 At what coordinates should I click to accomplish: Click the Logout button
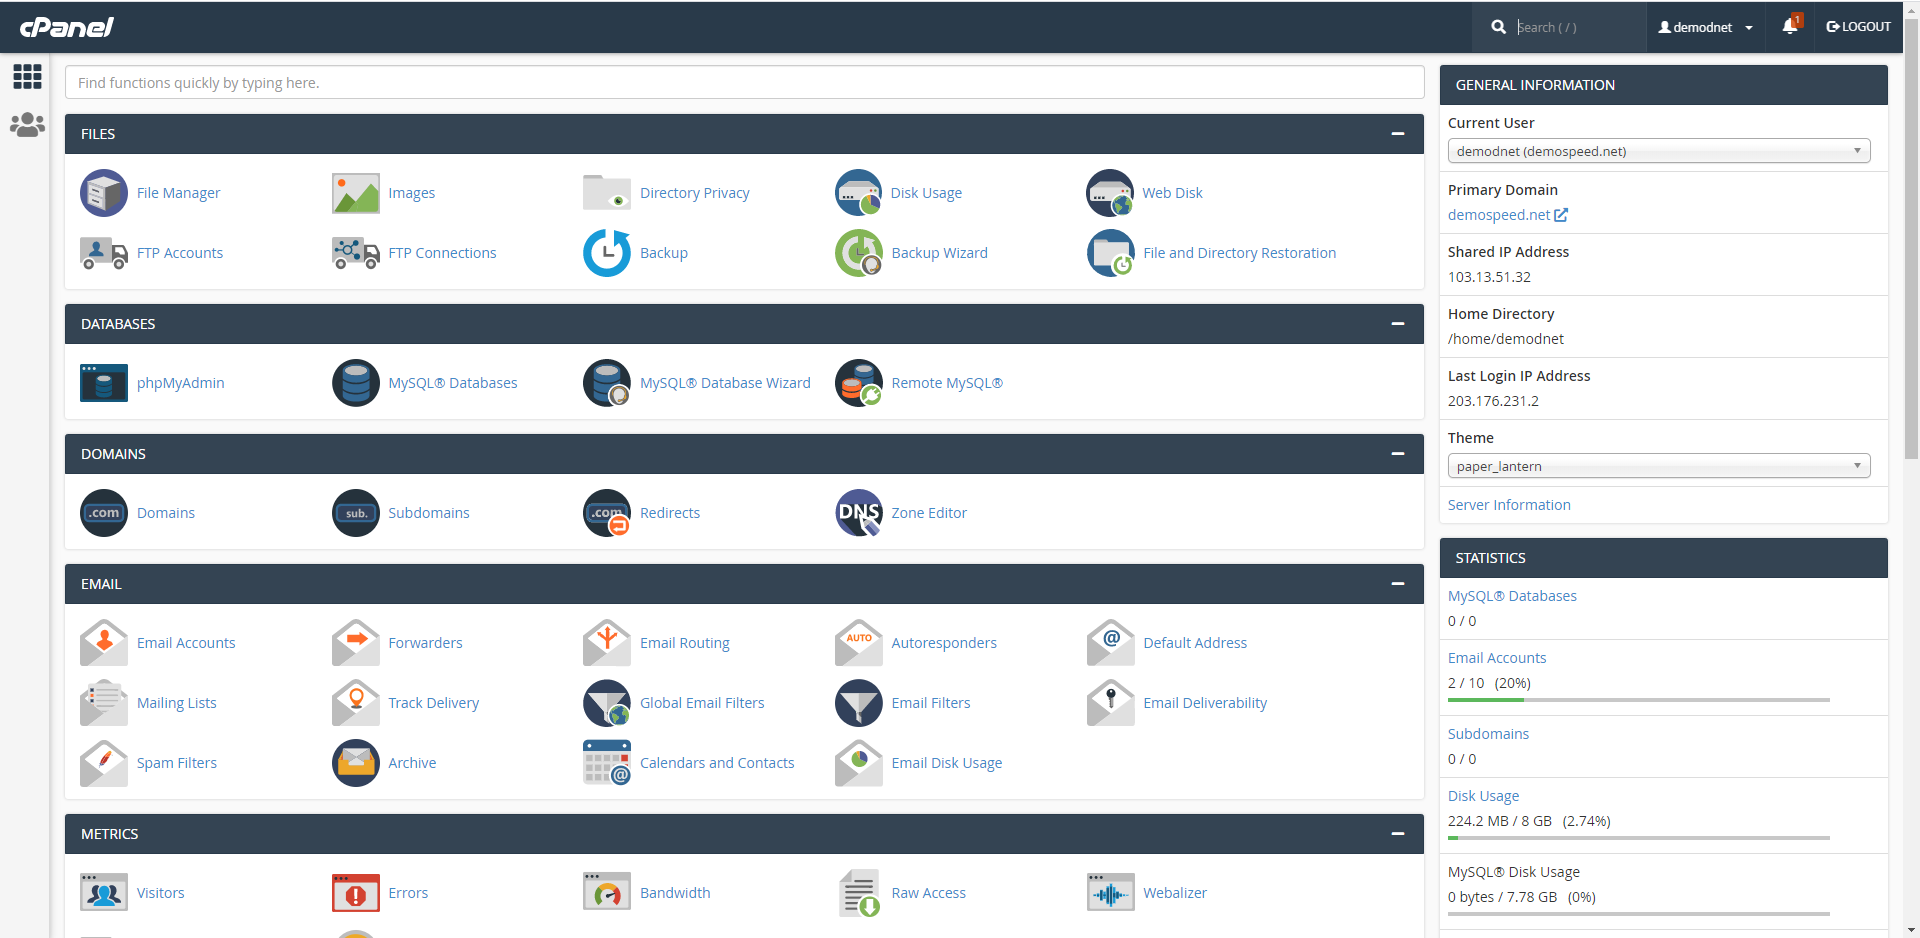tap(1858, 27)
